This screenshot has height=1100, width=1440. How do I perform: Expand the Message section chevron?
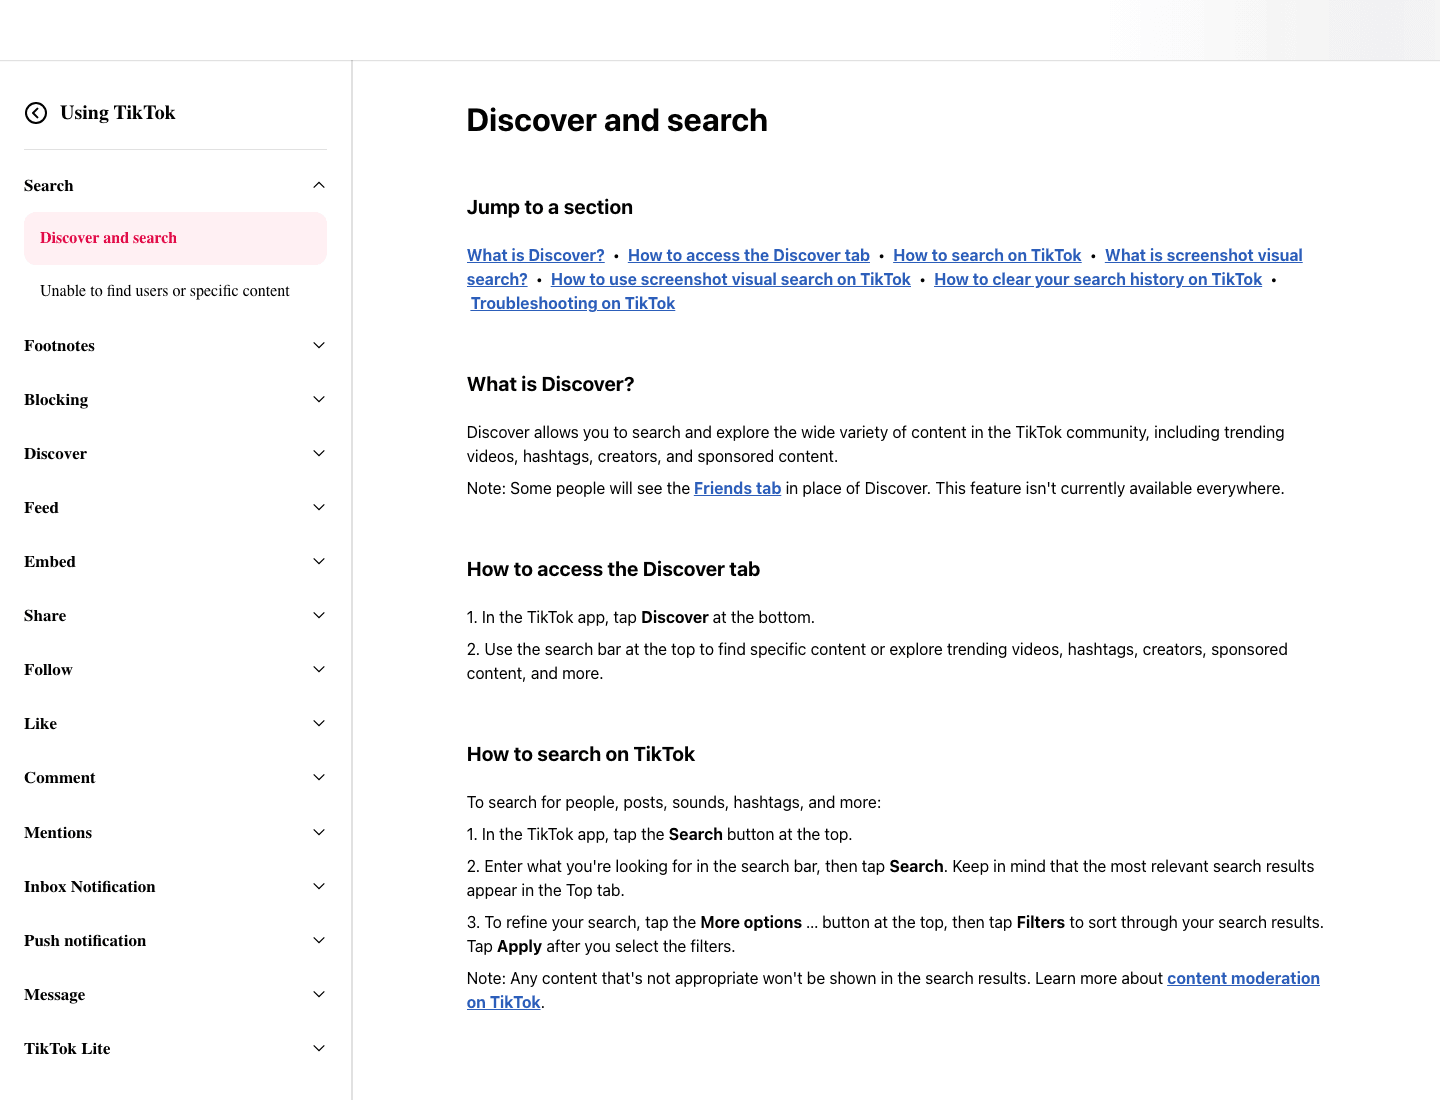tap(319, 994)
